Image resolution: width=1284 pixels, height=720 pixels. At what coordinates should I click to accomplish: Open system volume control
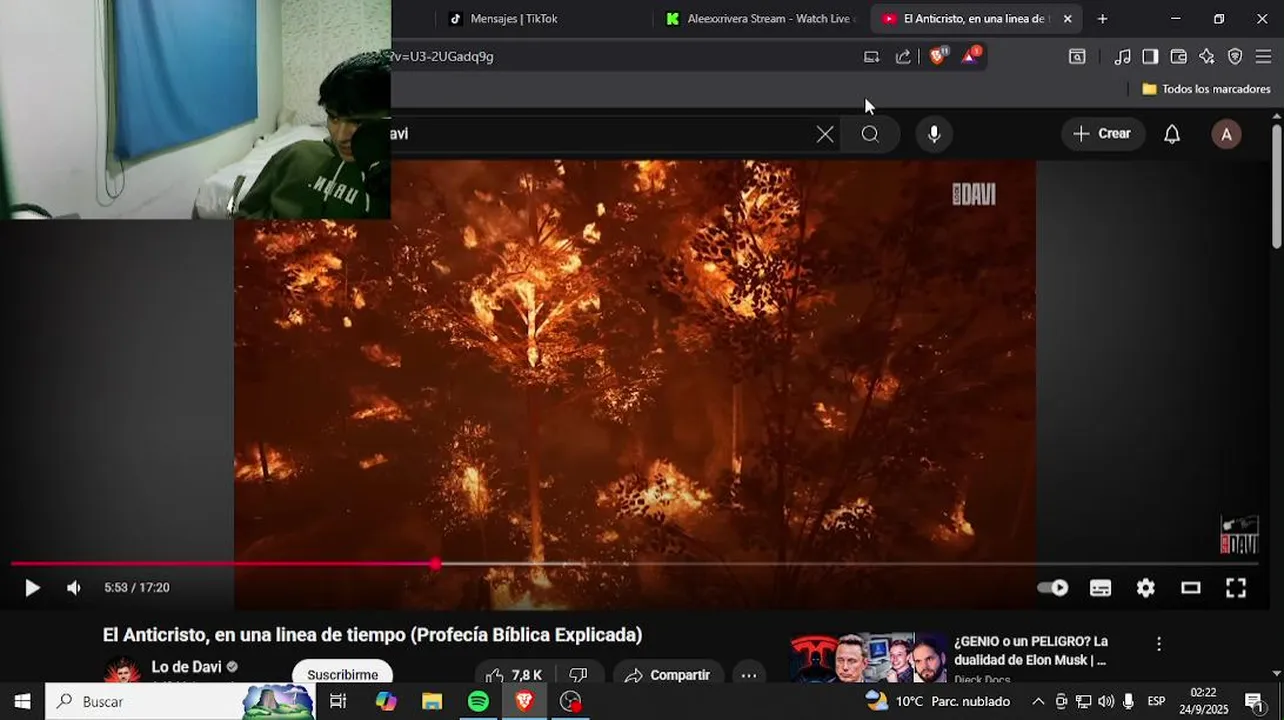(x=1106, y=701)
